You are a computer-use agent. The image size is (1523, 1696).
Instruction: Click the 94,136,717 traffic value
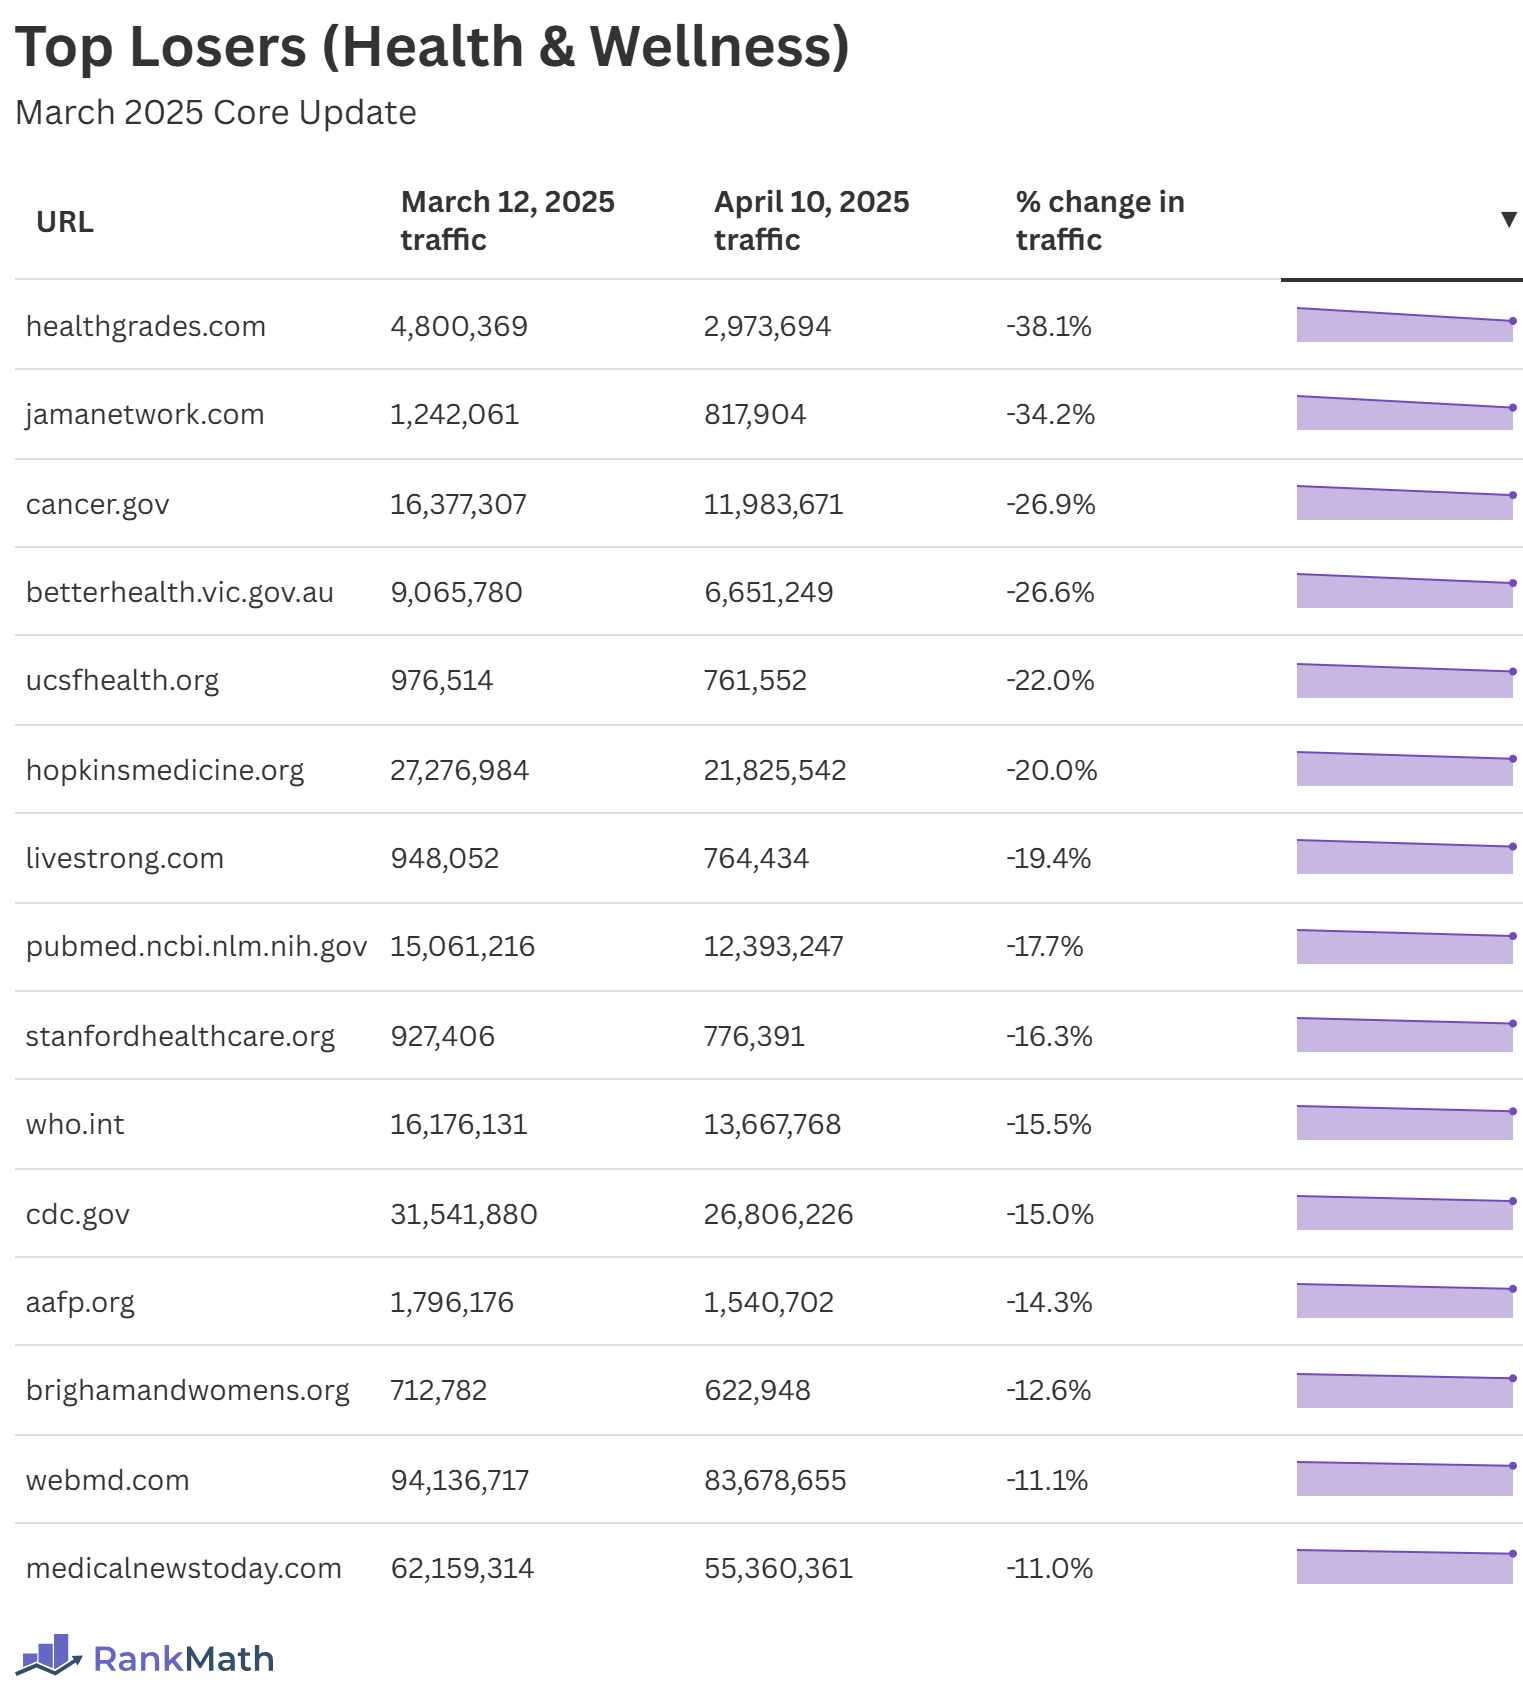(x=460, y=1480)
